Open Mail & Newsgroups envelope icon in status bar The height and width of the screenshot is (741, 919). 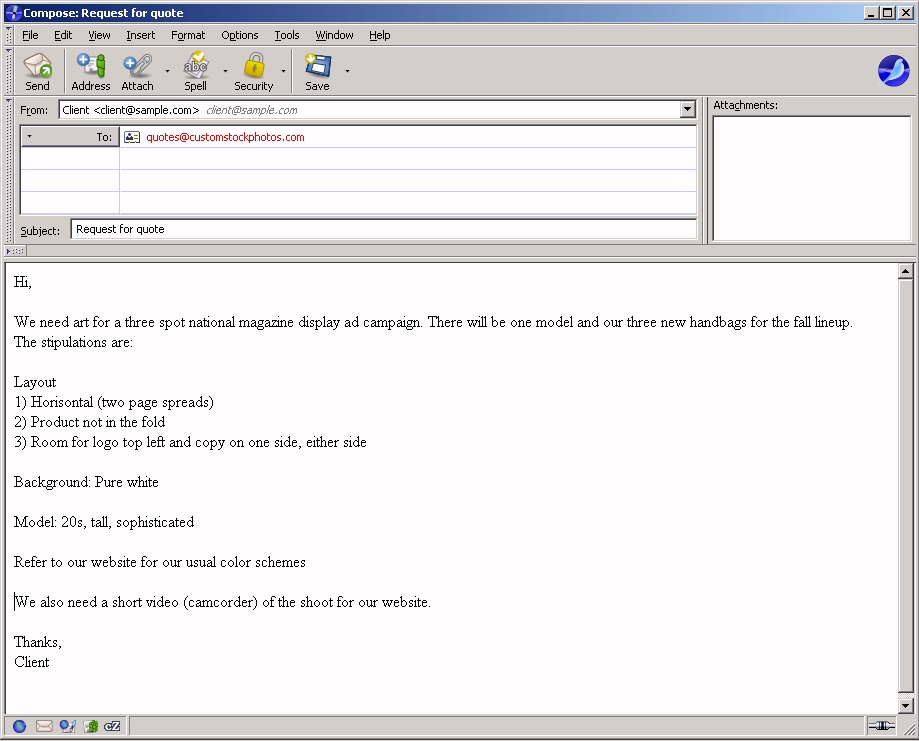tap(44, 726)
